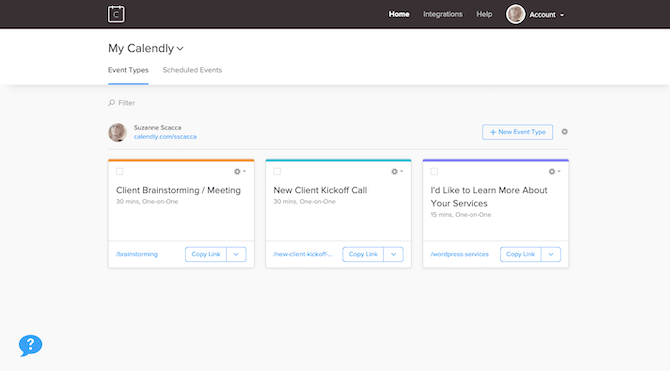This screenshot has width=670, height=371.
Task: Click the New Event Type button
Action: point(517,132)
